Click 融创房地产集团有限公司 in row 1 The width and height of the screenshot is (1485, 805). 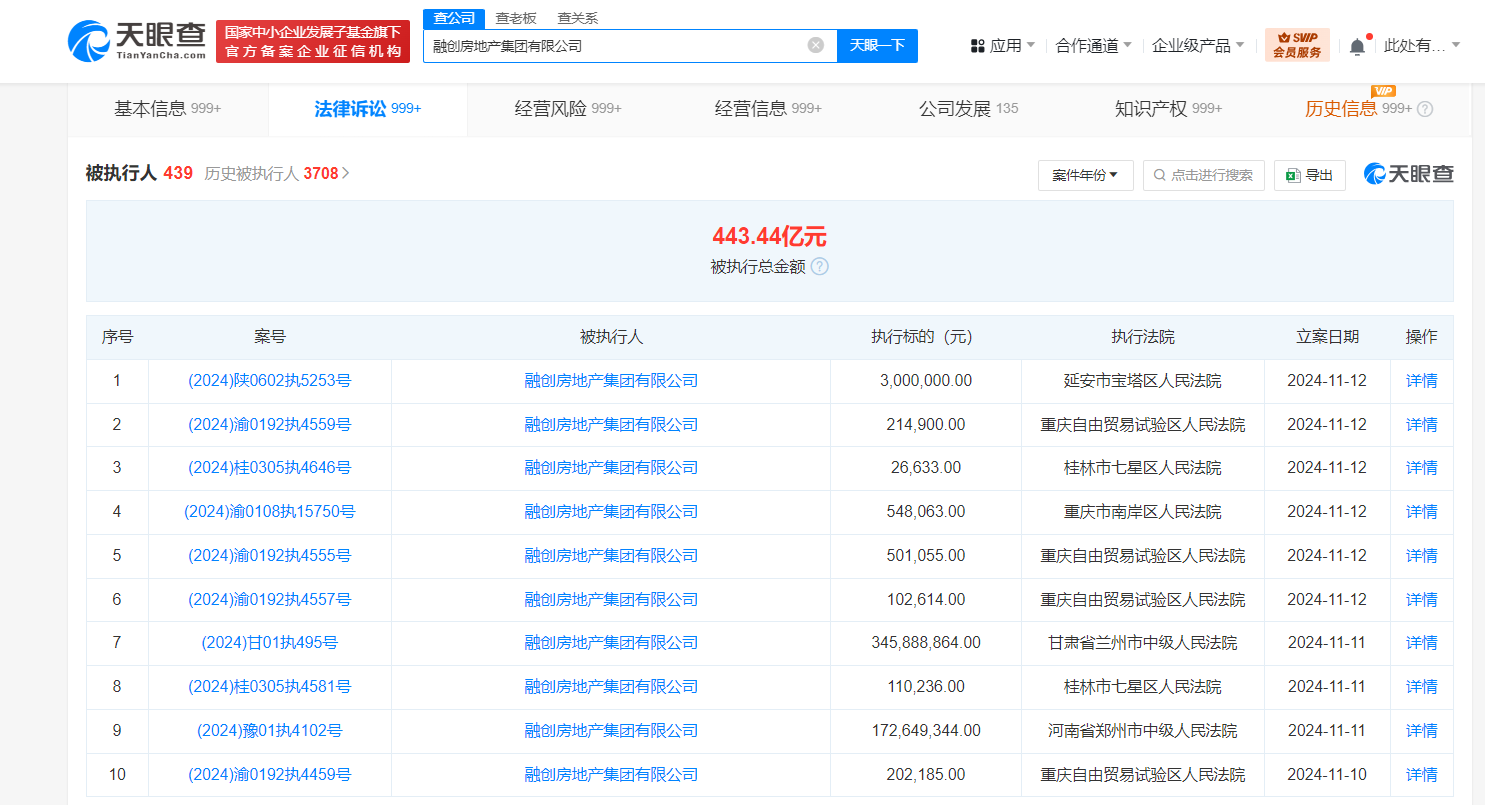[611, 381]
